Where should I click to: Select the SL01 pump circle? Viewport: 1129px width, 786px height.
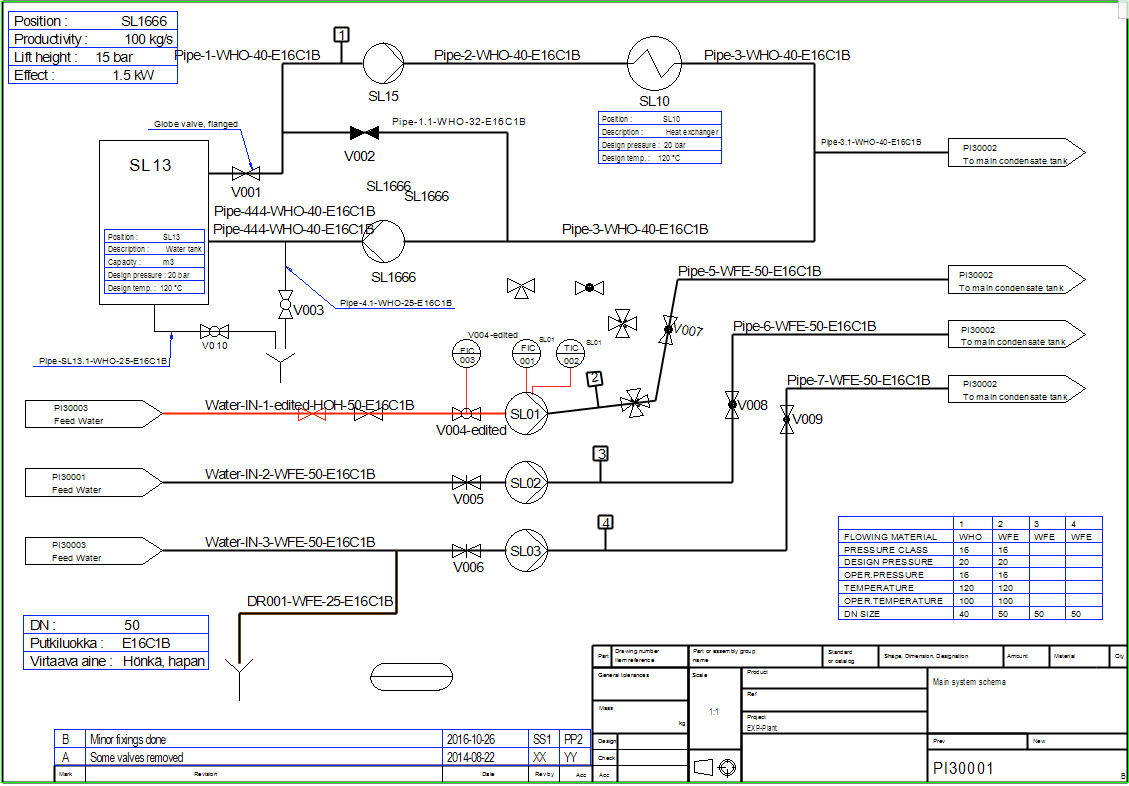[526, 413]
